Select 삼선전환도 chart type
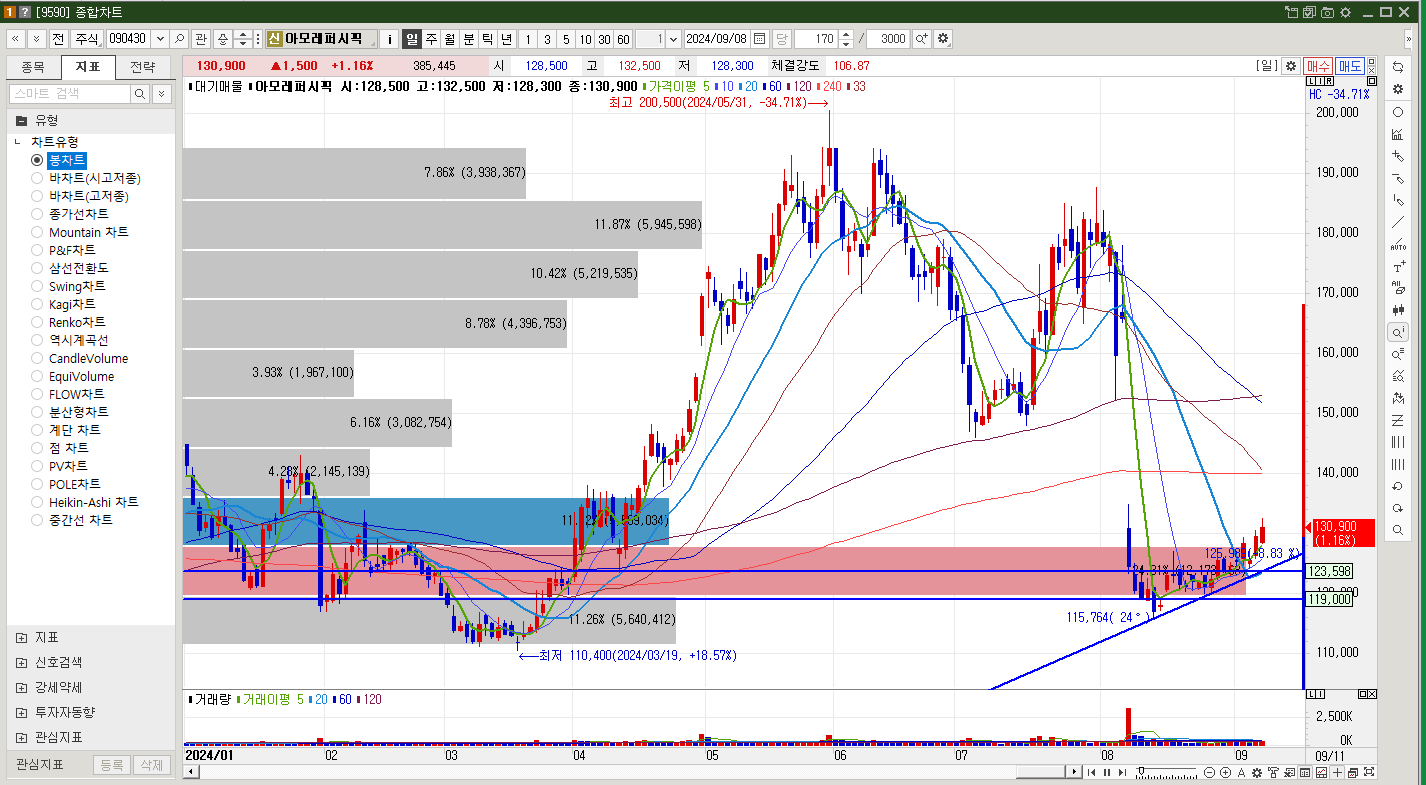Viewport: 1426px width, 785px height. tap(38, 268)
